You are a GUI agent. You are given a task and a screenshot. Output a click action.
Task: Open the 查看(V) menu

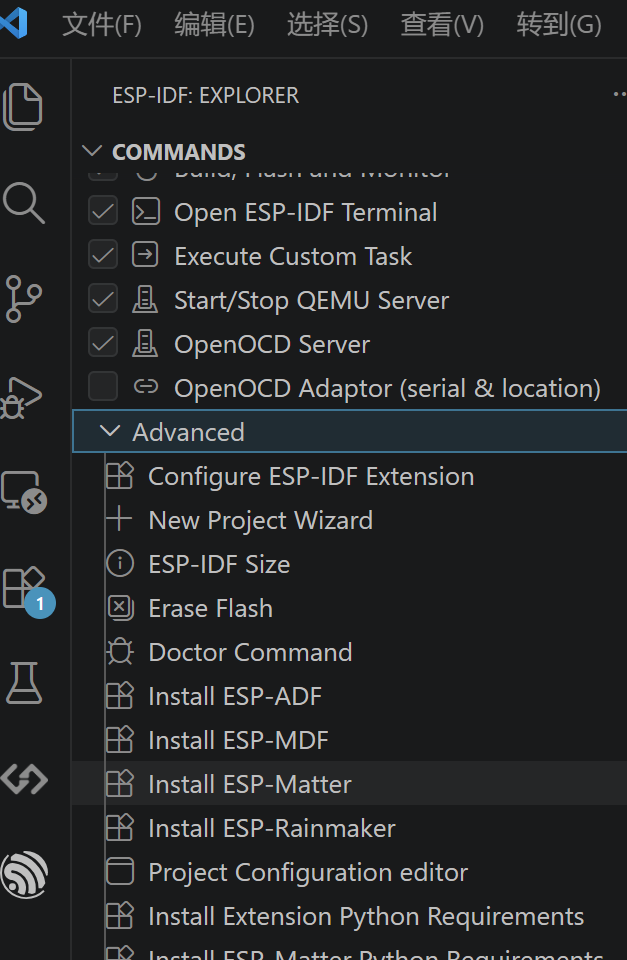pos(442,25)
